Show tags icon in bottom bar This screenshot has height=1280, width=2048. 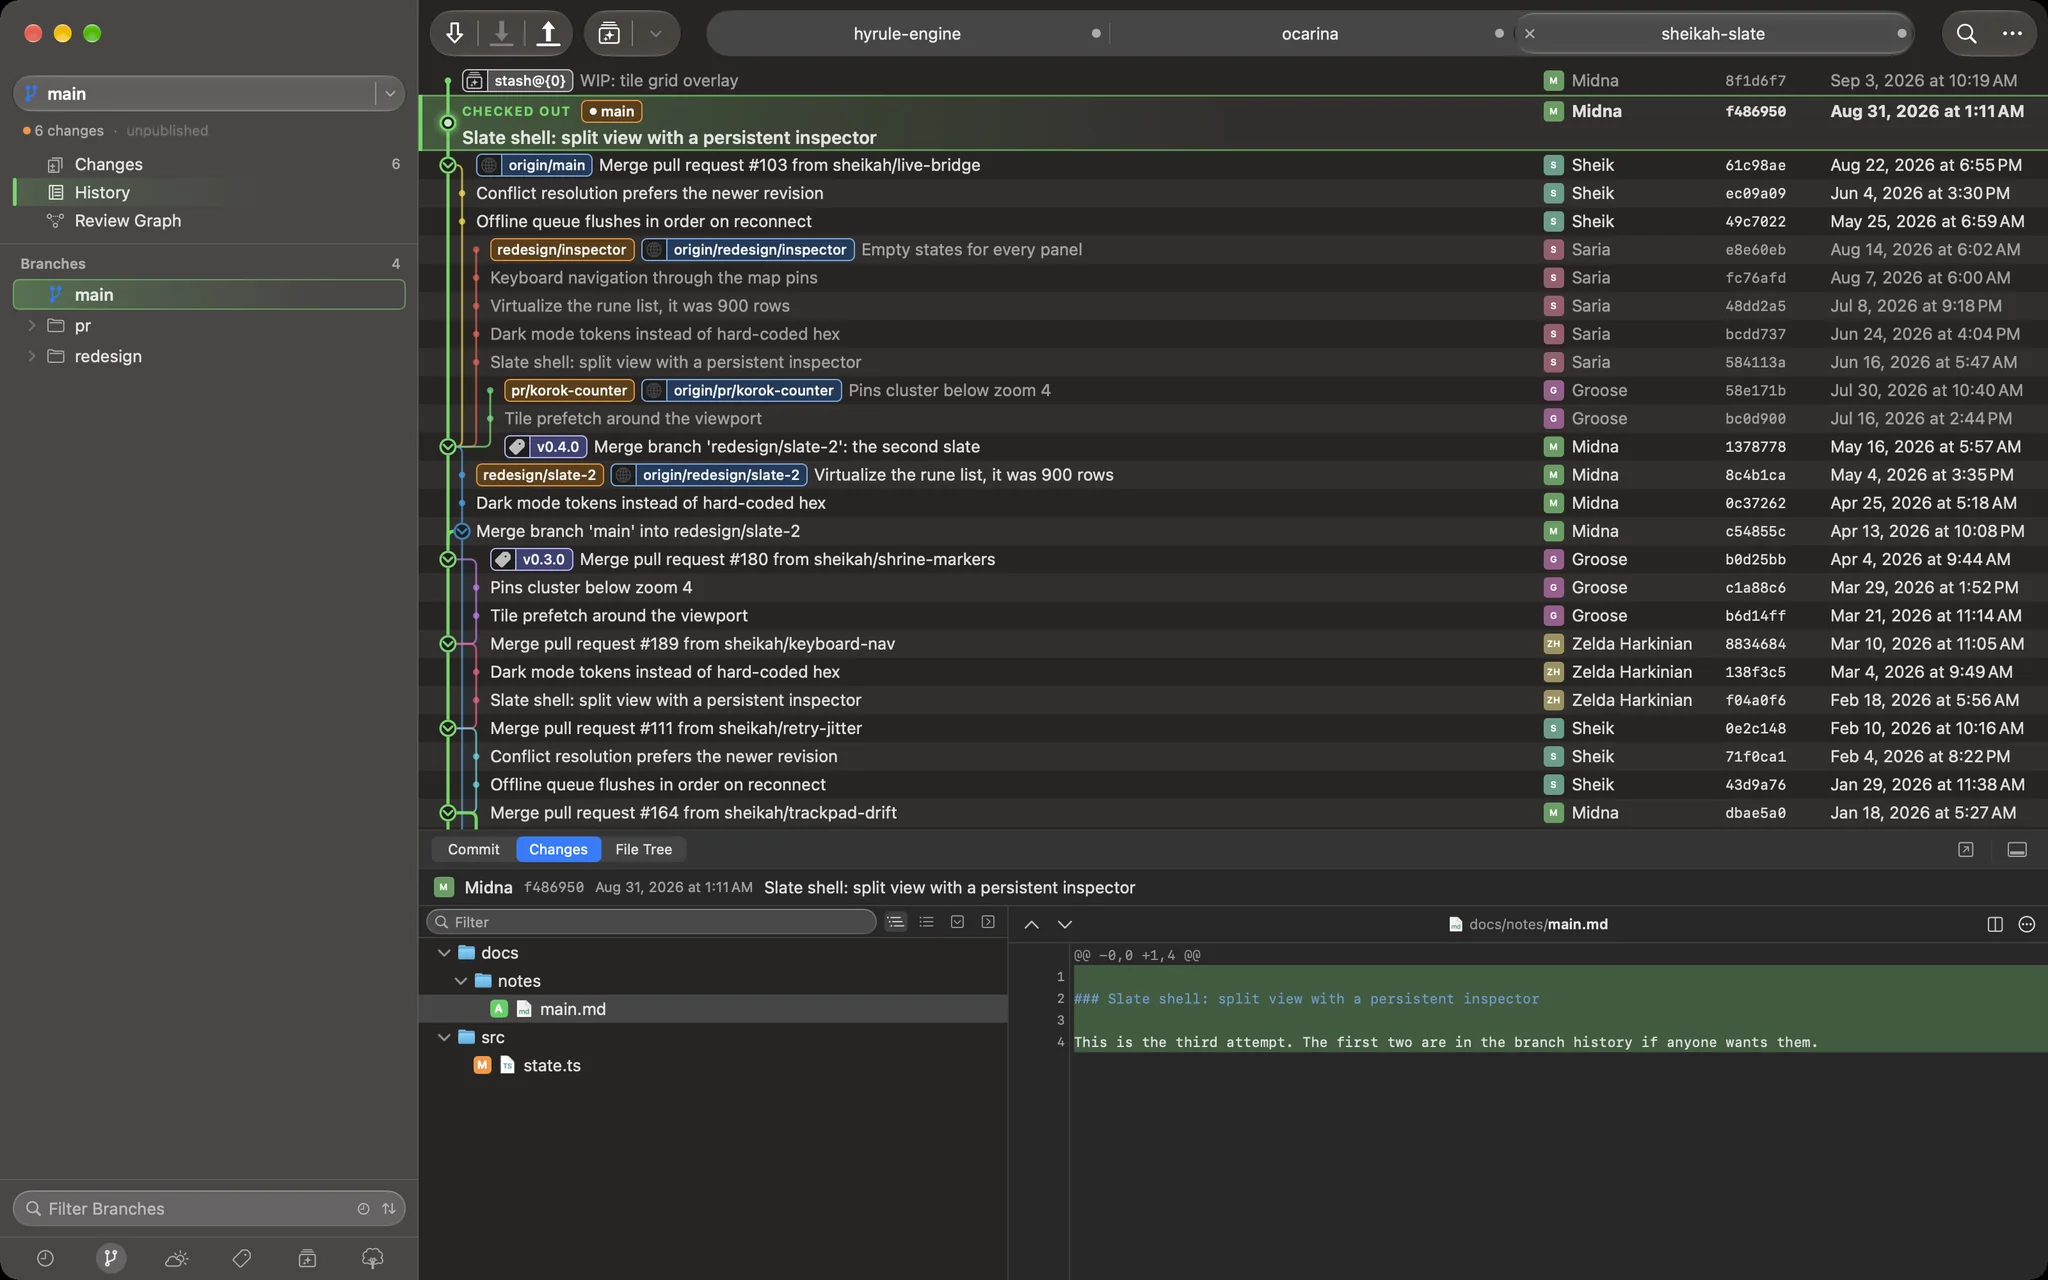click(241, 1258)
